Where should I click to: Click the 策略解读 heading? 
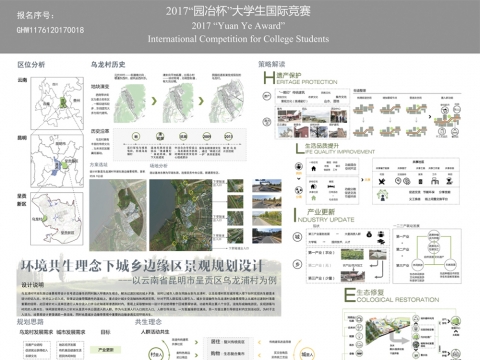pos(272,64)
